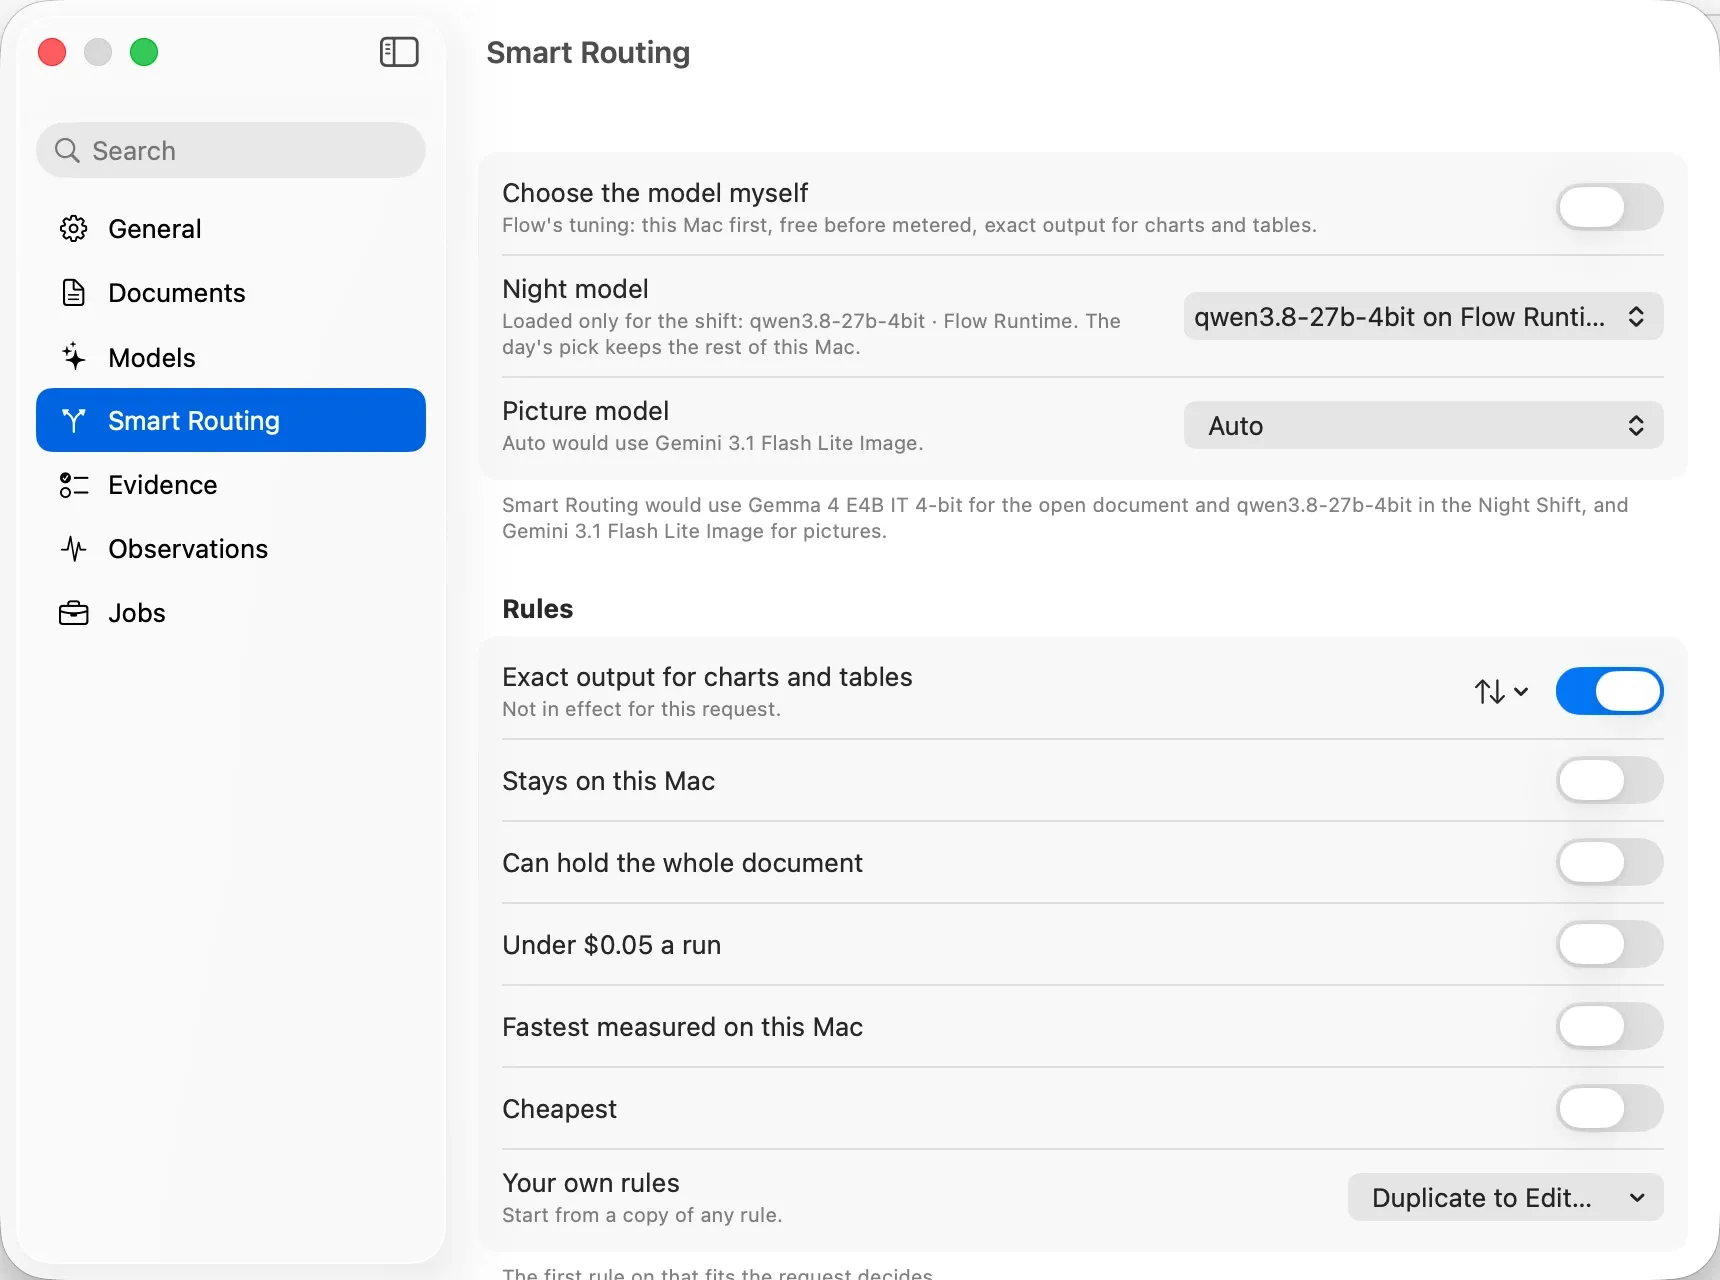Click the Jobs briefcase icon

(73, 613)
